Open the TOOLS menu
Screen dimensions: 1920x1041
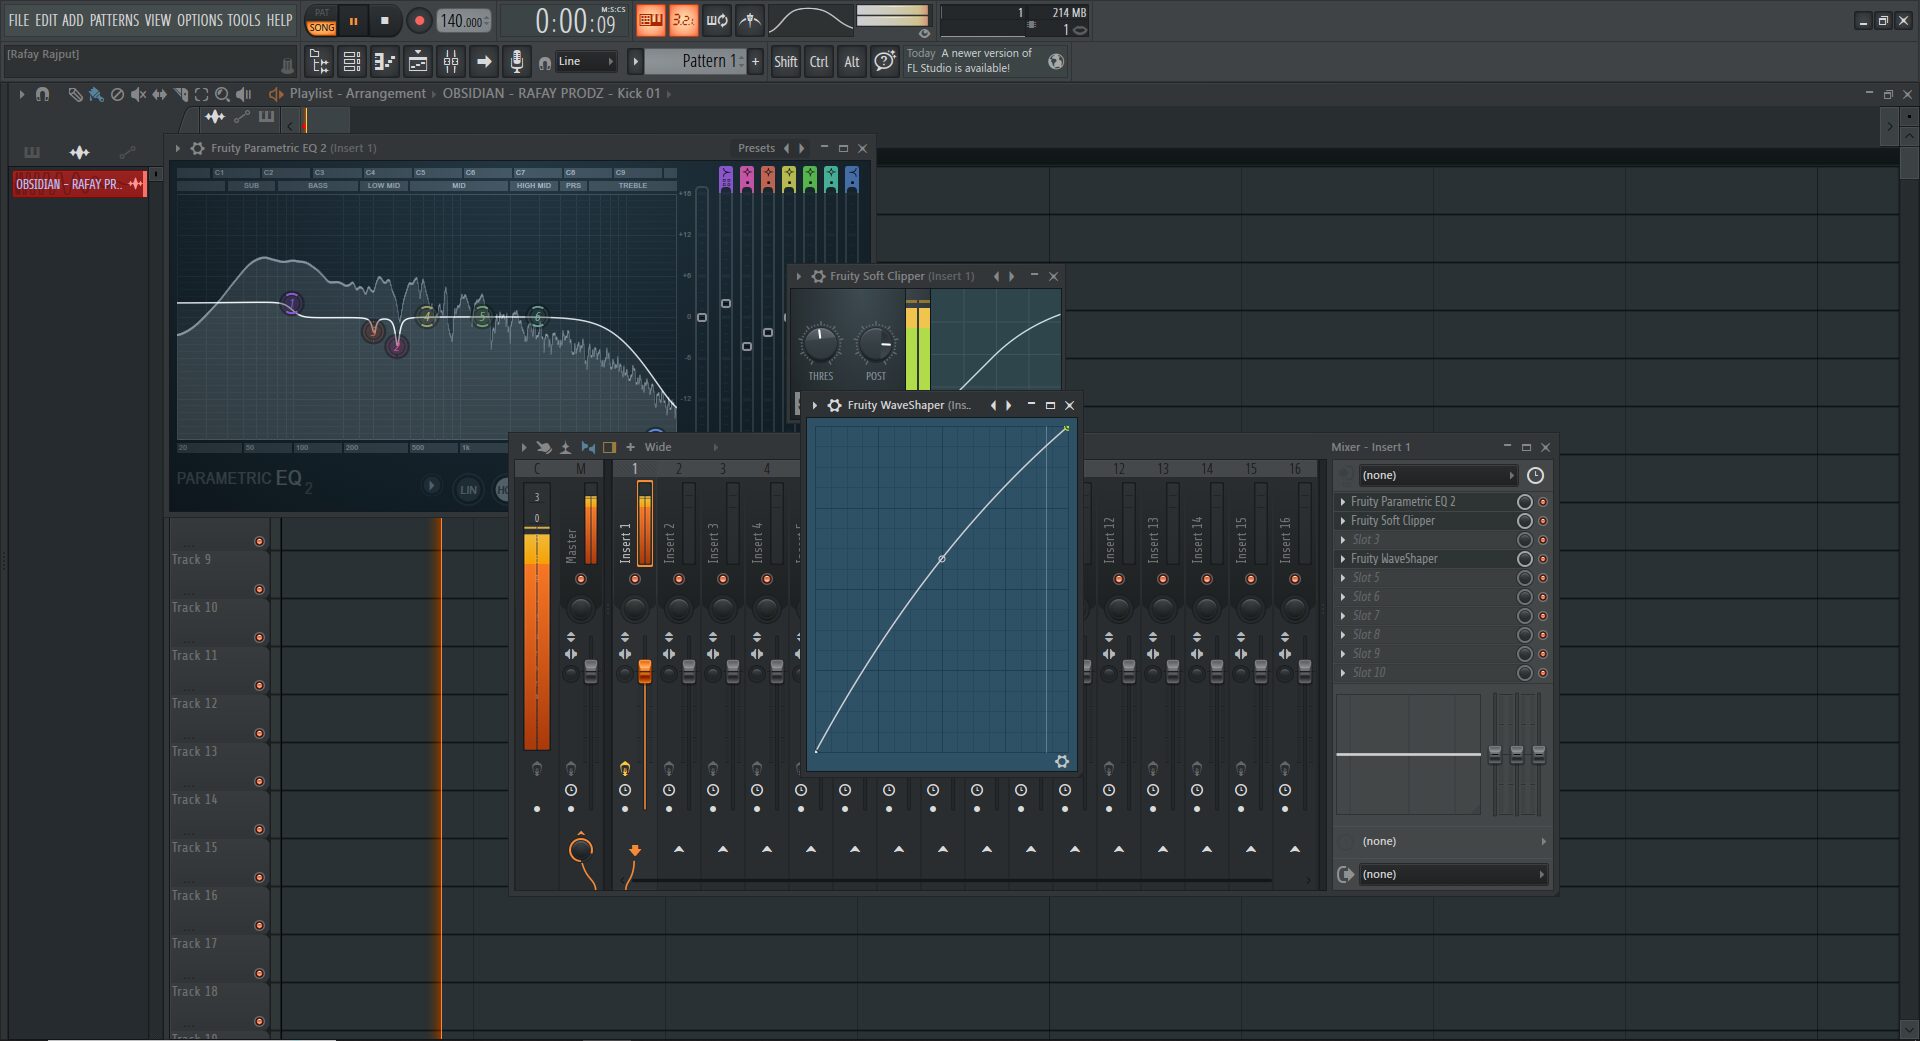coord(243,20)
